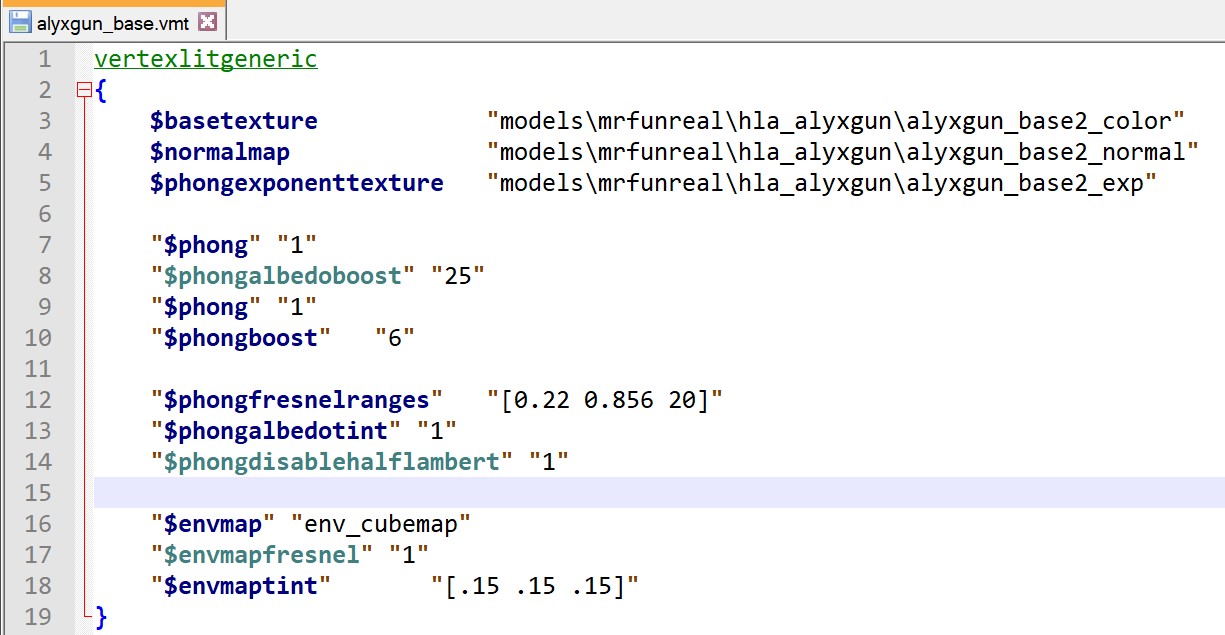Viewport: 1225px width, 635px height.
Task: Click the $phongalbedotint parameter
Action: click(x=276, y=431)
